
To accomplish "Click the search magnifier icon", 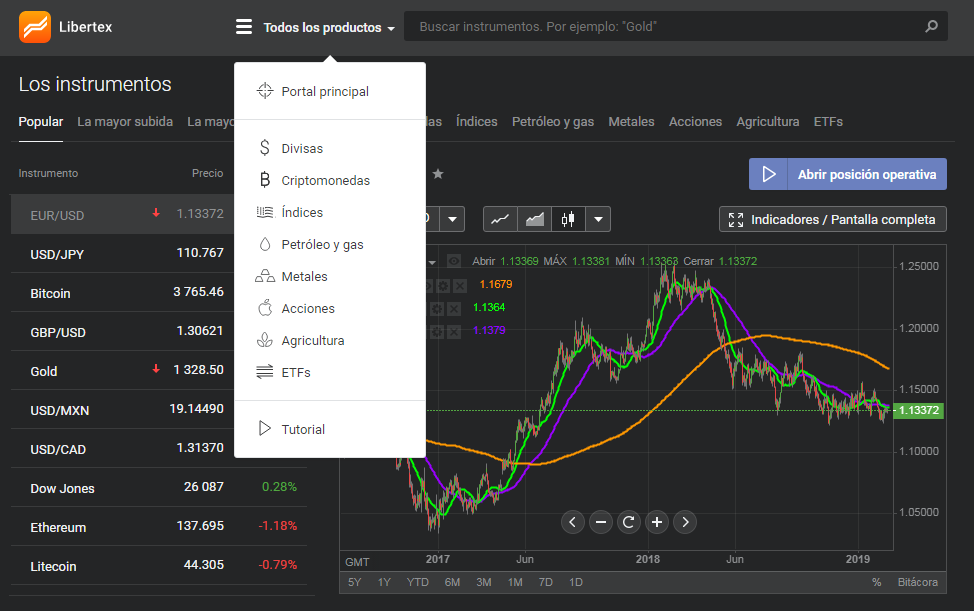I will tap(931, 26).
